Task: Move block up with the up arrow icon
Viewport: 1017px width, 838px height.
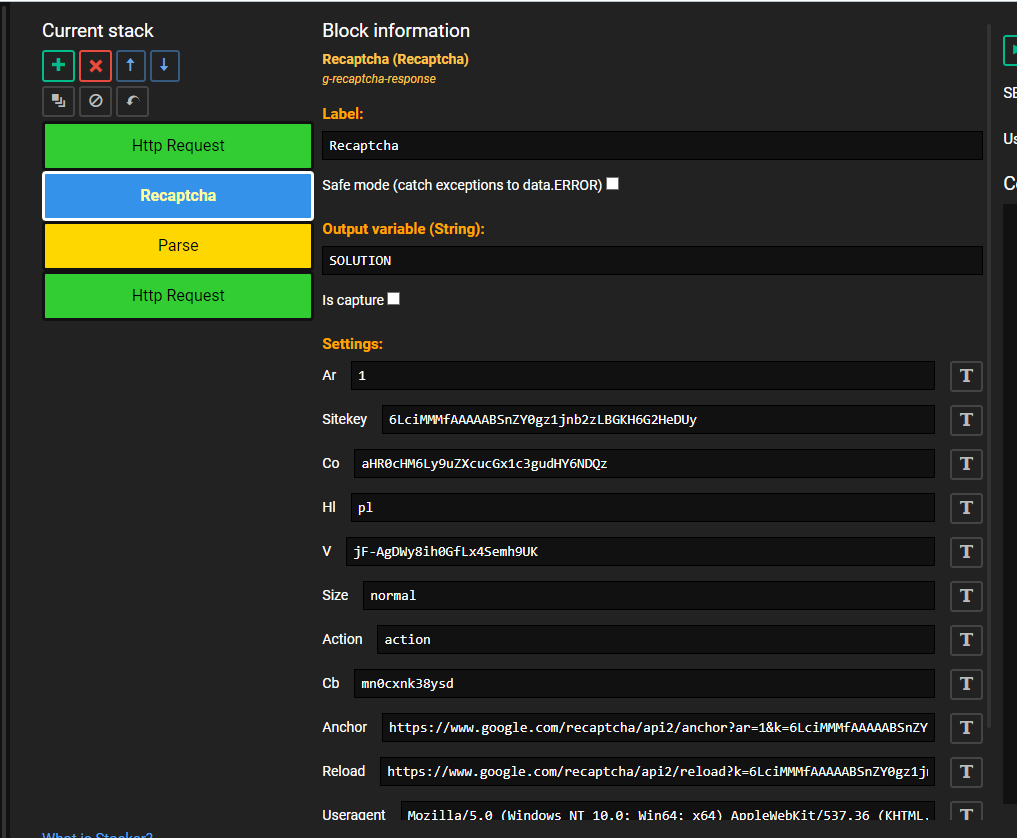Action: pos(130,66)
